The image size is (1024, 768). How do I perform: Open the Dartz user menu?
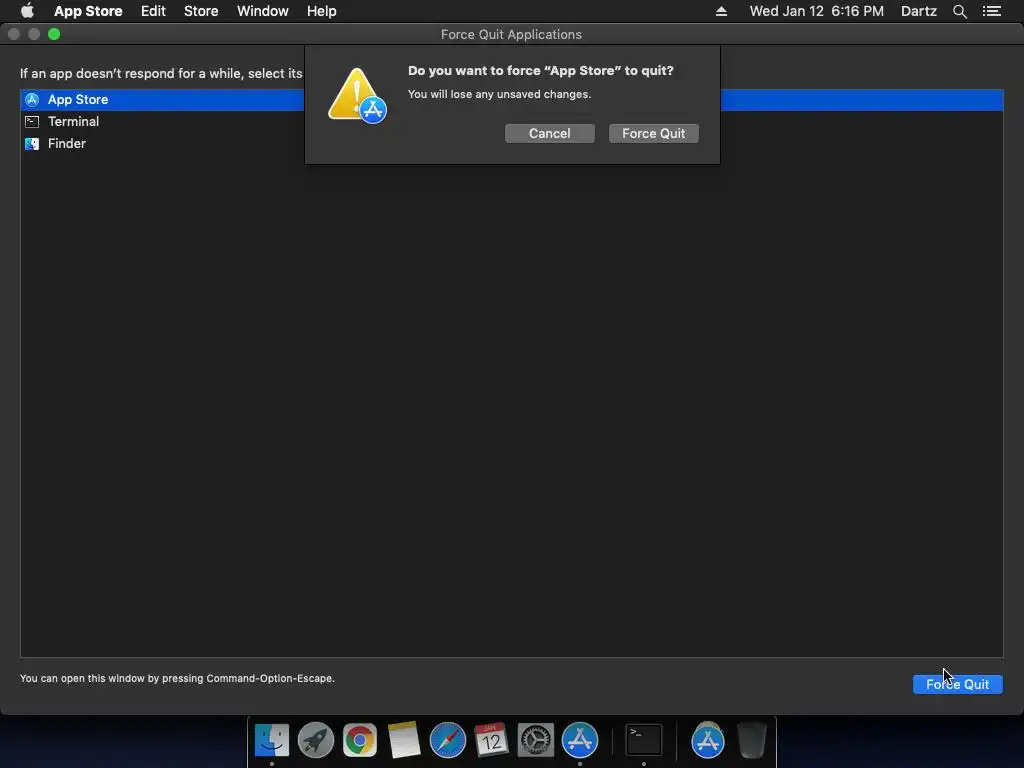coord(918,11)
